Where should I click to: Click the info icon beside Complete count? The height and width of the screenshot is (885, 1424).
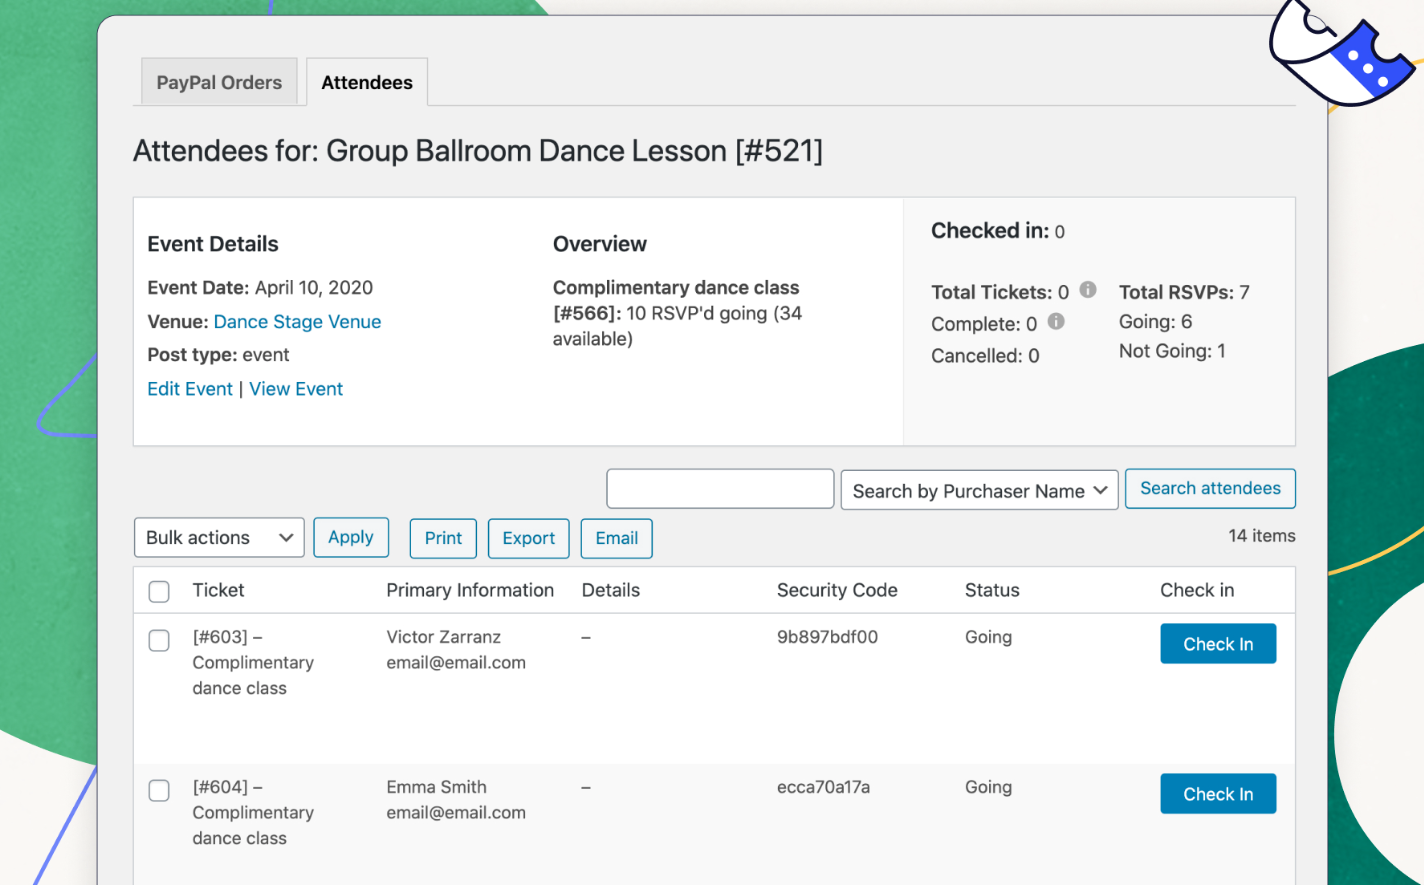(x=1056, y=322)
